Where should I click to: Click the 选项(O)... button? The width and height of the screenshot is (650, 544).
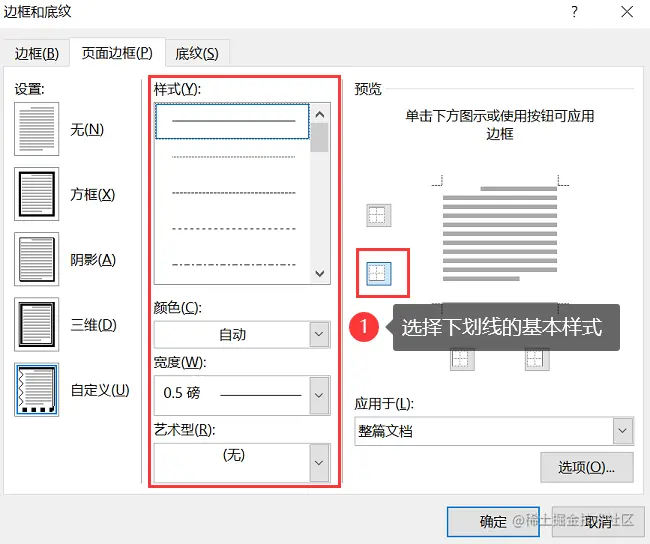pyautogui.click(x=587, y=467)
